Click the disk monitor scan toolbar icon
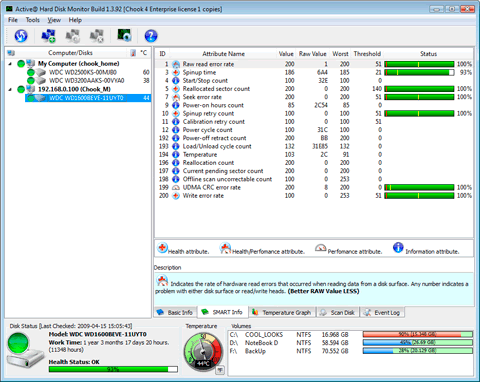480x382 pixels. (125, 35)
